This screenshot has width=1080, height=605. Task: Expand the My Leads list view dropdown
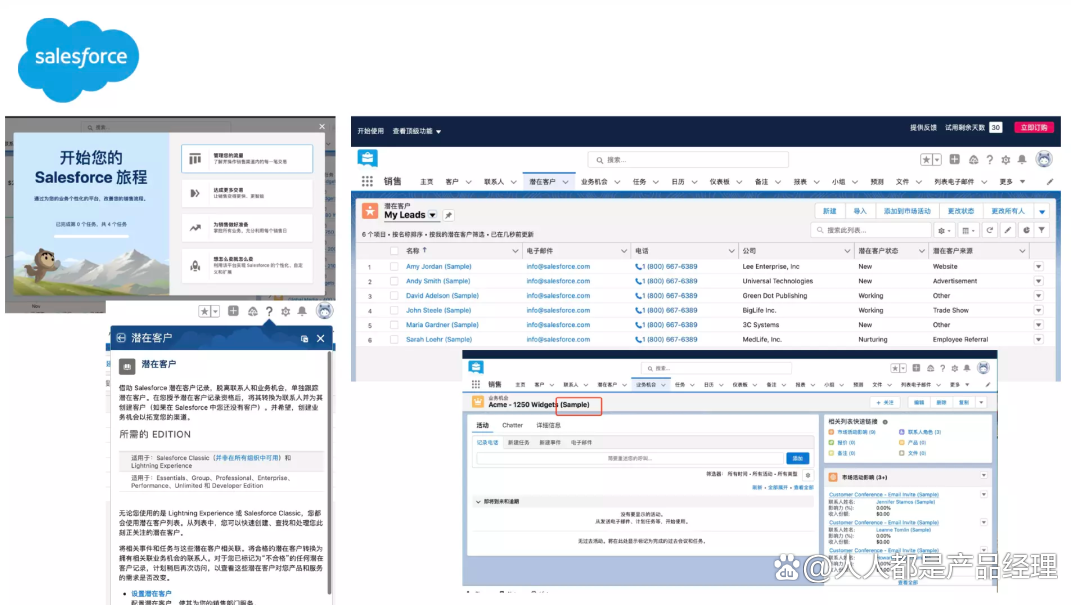[433, 215]
